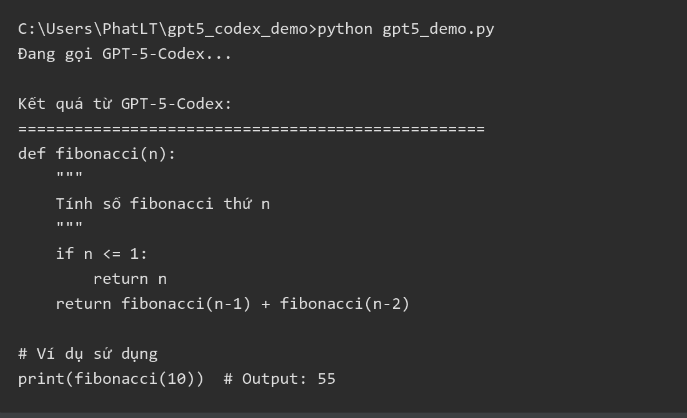The height and width of the screenshot is (418, 687).
Task: Click the fibonacci(n-1) call in the return line
Action: click(186, 303)
